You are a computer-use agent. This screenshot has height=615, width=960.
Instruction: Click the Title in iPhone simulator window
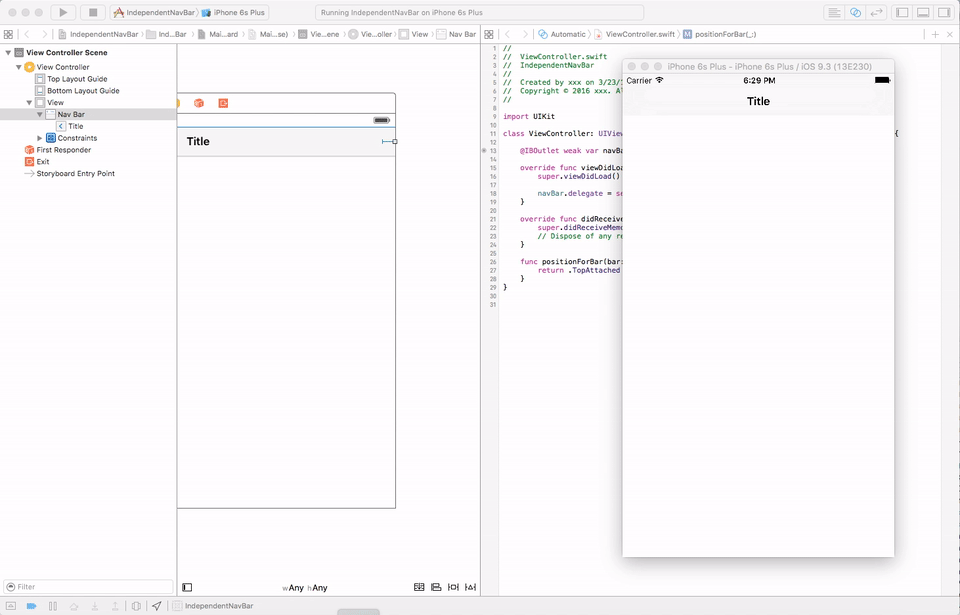pyautogui.click(x=758, y=102)
